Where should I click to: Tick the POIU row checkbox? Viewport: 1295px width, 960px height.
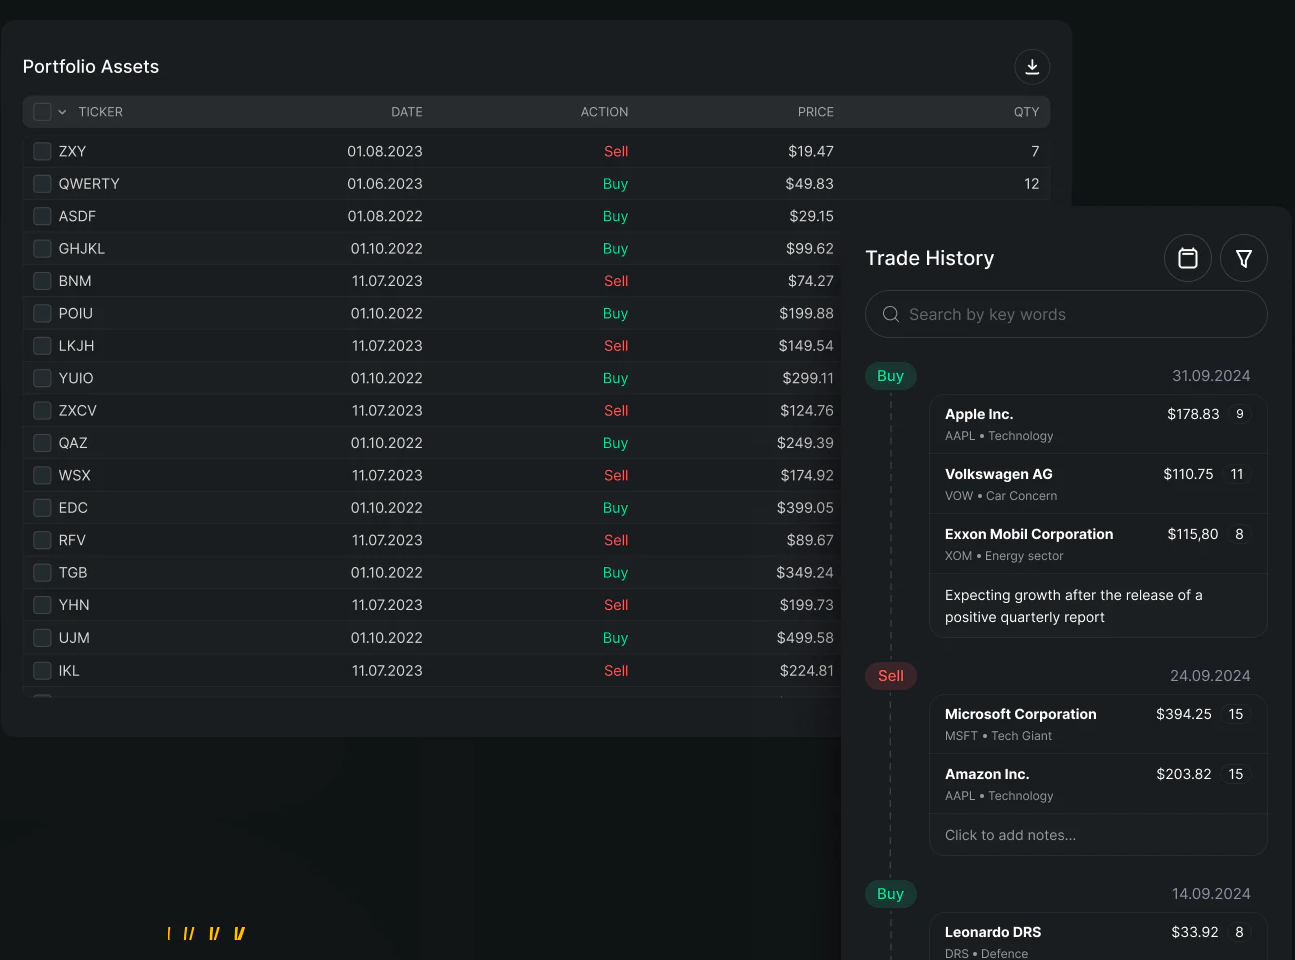(x=42, y=313)
